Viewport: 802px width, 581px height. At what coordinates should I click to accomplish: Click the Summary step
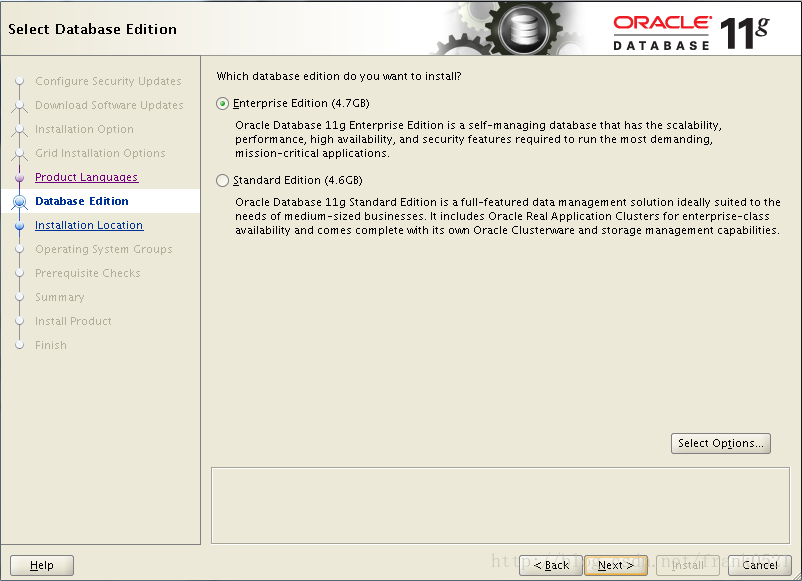coord(59,297)
